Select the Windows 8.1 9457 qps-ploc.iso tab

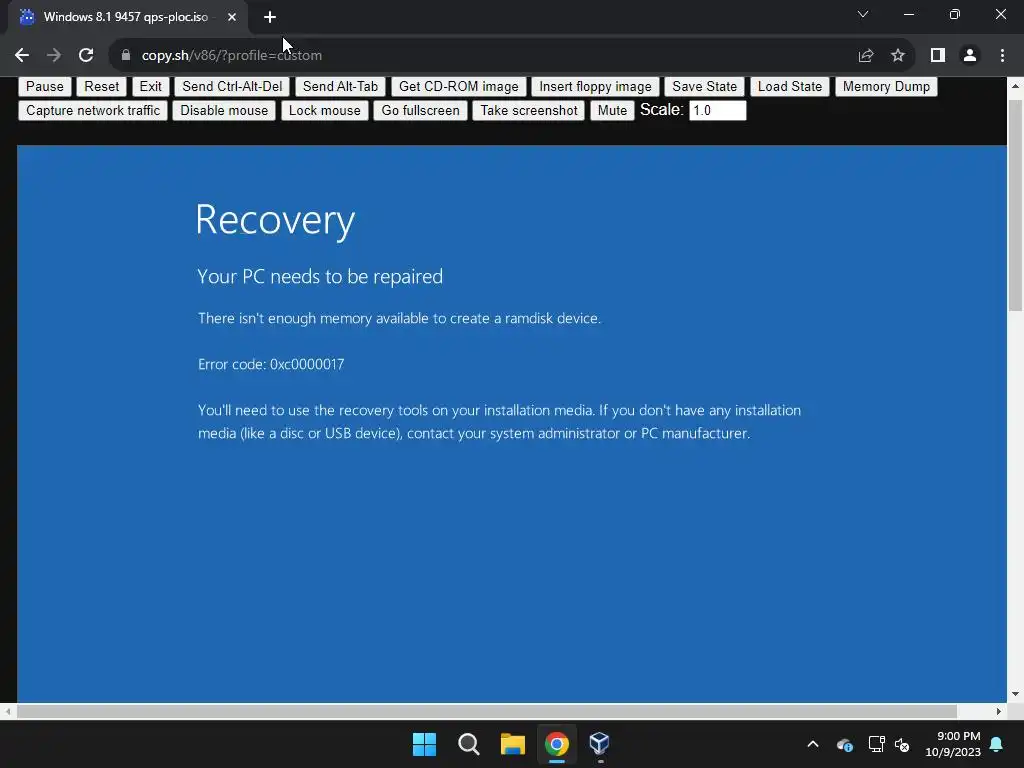click(x=128, y=17)
